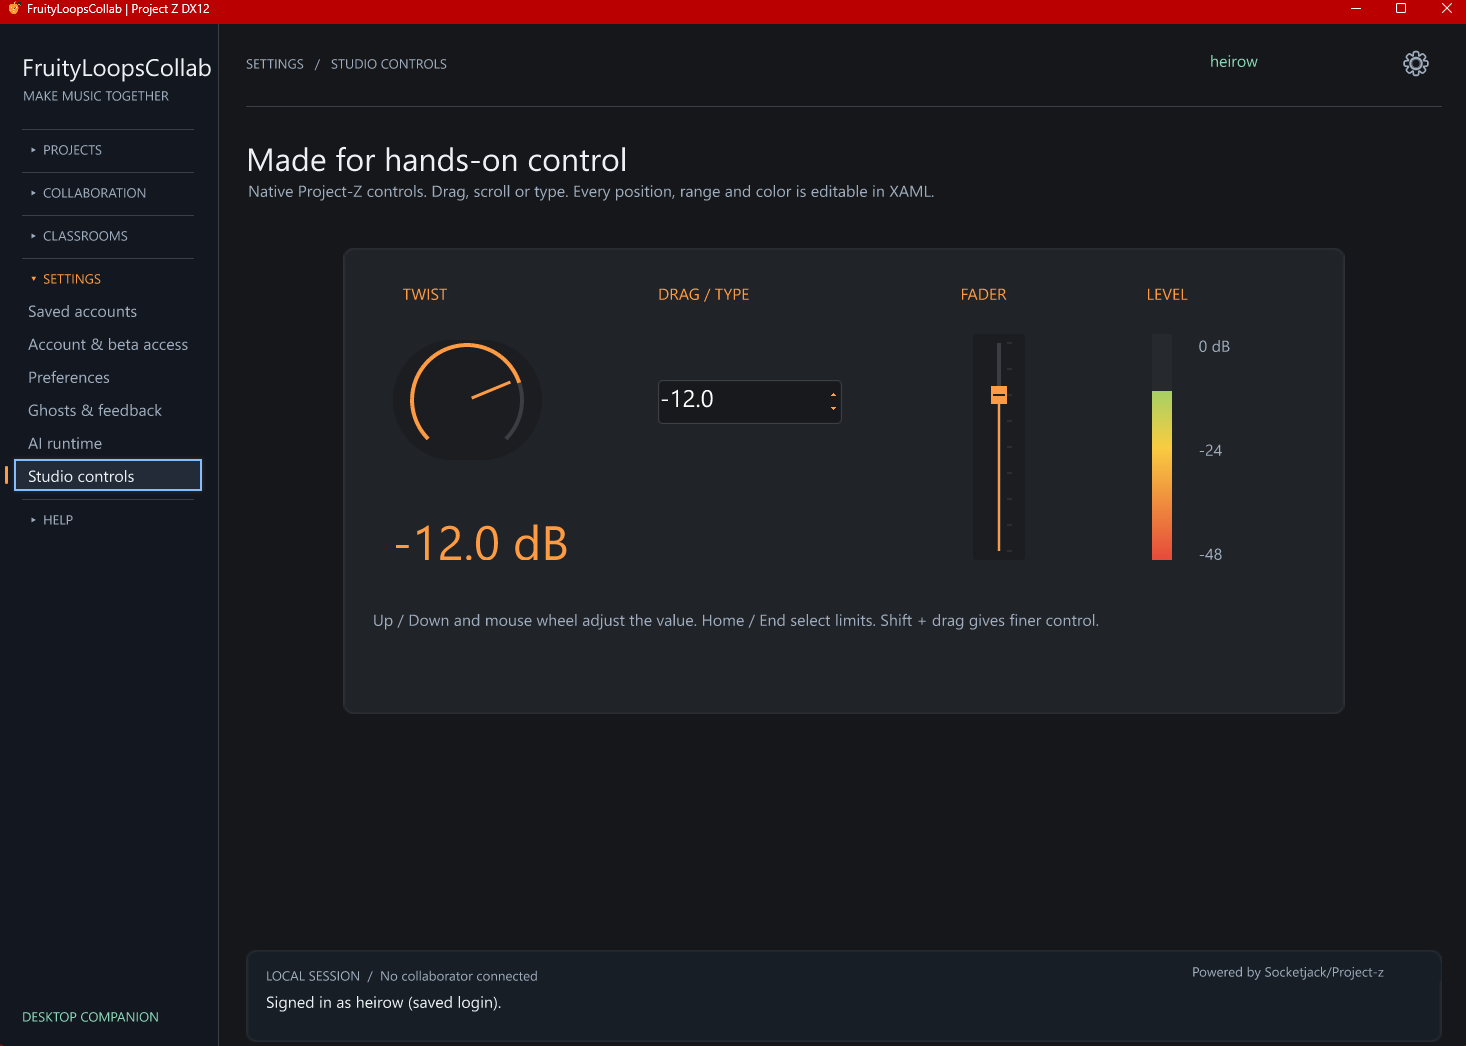This screenshot has width=1466, height=1046.
Task: Click the STUDIO CONTROLS breadcrumb
Action: click(x=389, y=64)
